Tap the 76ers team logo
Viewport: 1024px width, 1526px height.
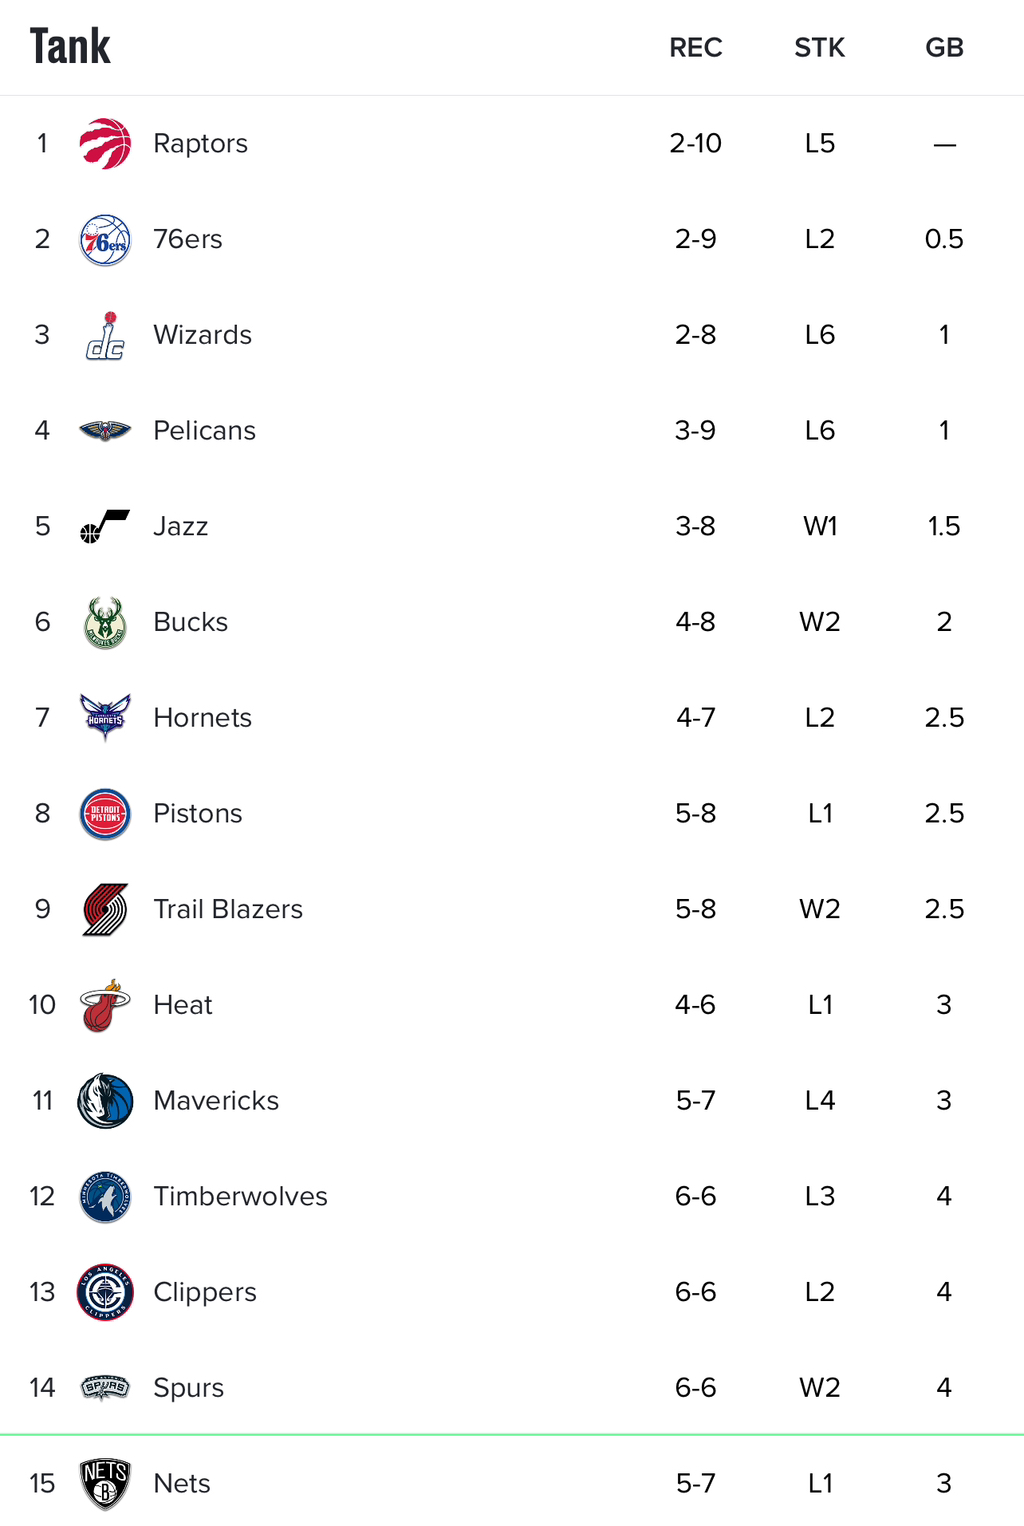pos(105,240)
